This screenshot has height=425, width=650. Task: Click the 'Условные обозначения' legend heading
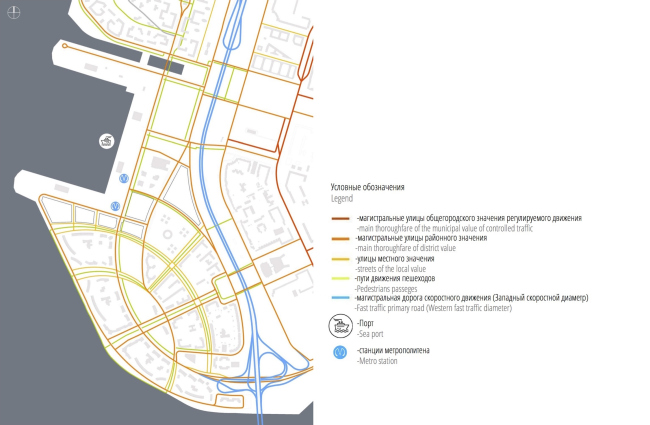[365, 187]
